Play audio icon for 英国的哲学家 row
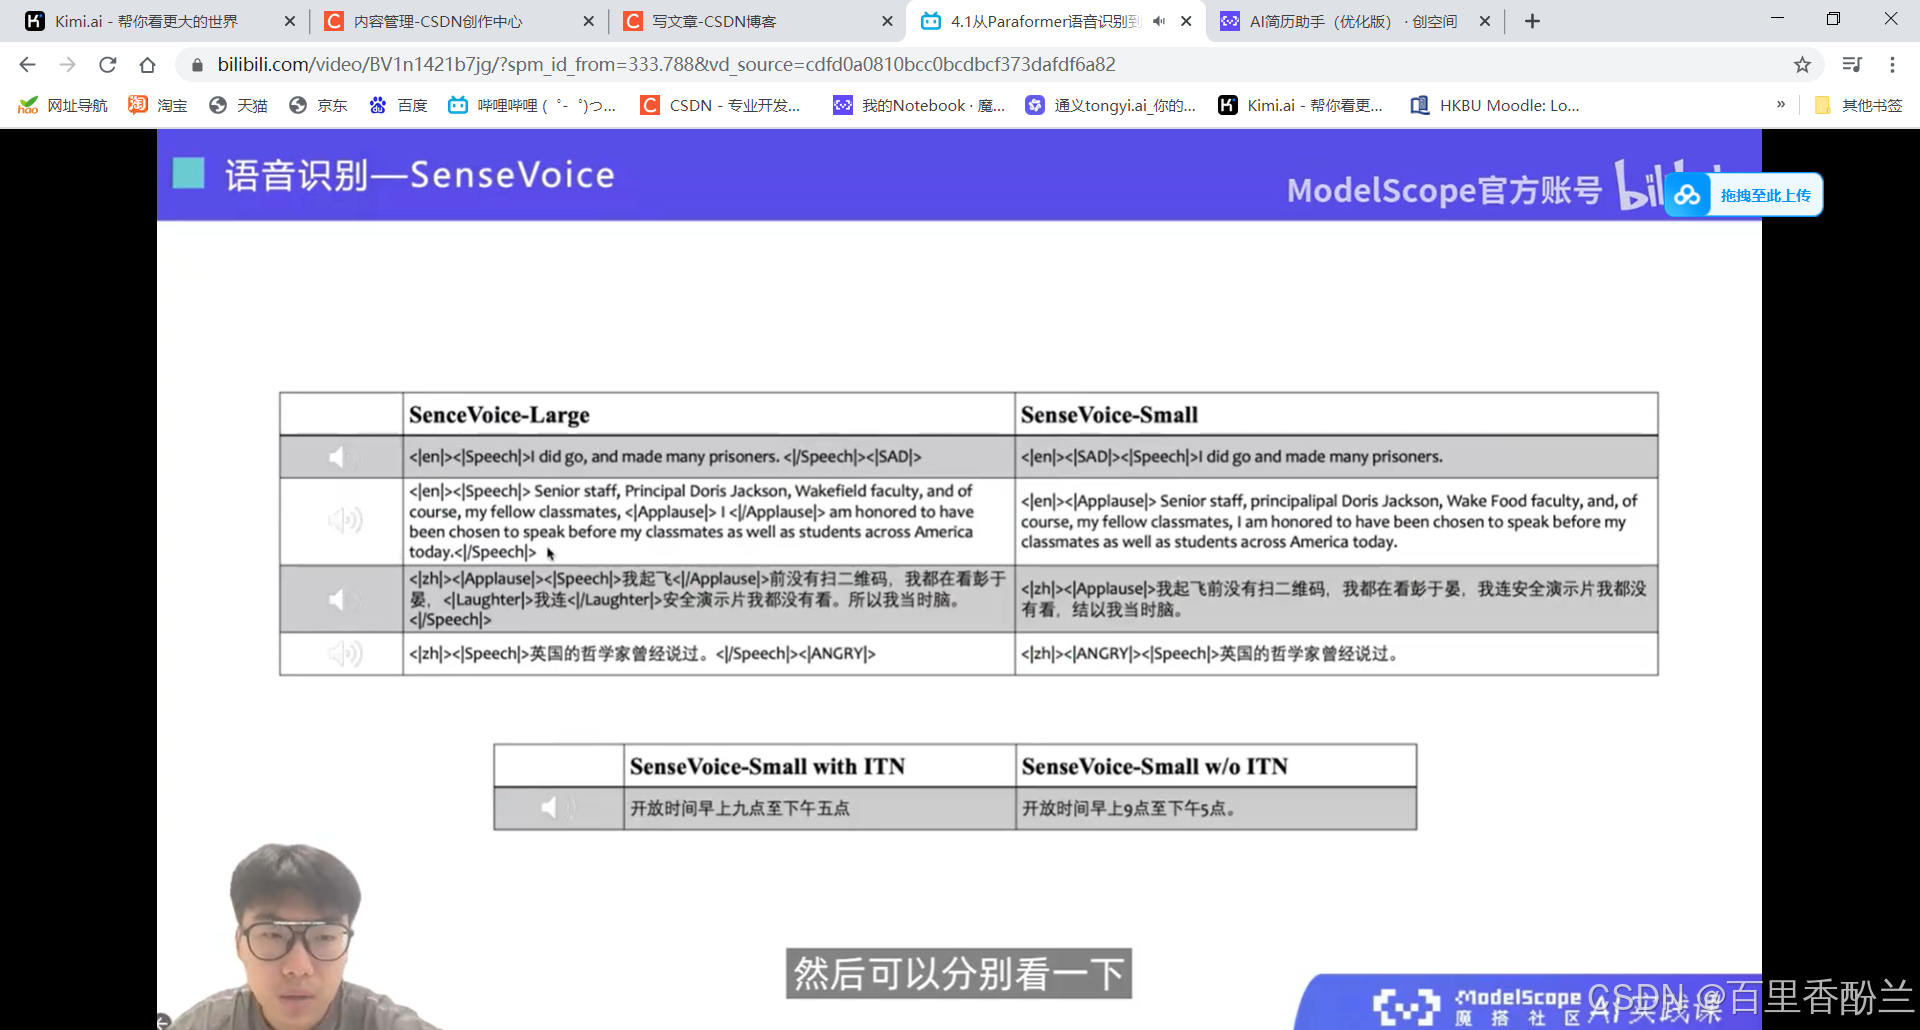 345,654
